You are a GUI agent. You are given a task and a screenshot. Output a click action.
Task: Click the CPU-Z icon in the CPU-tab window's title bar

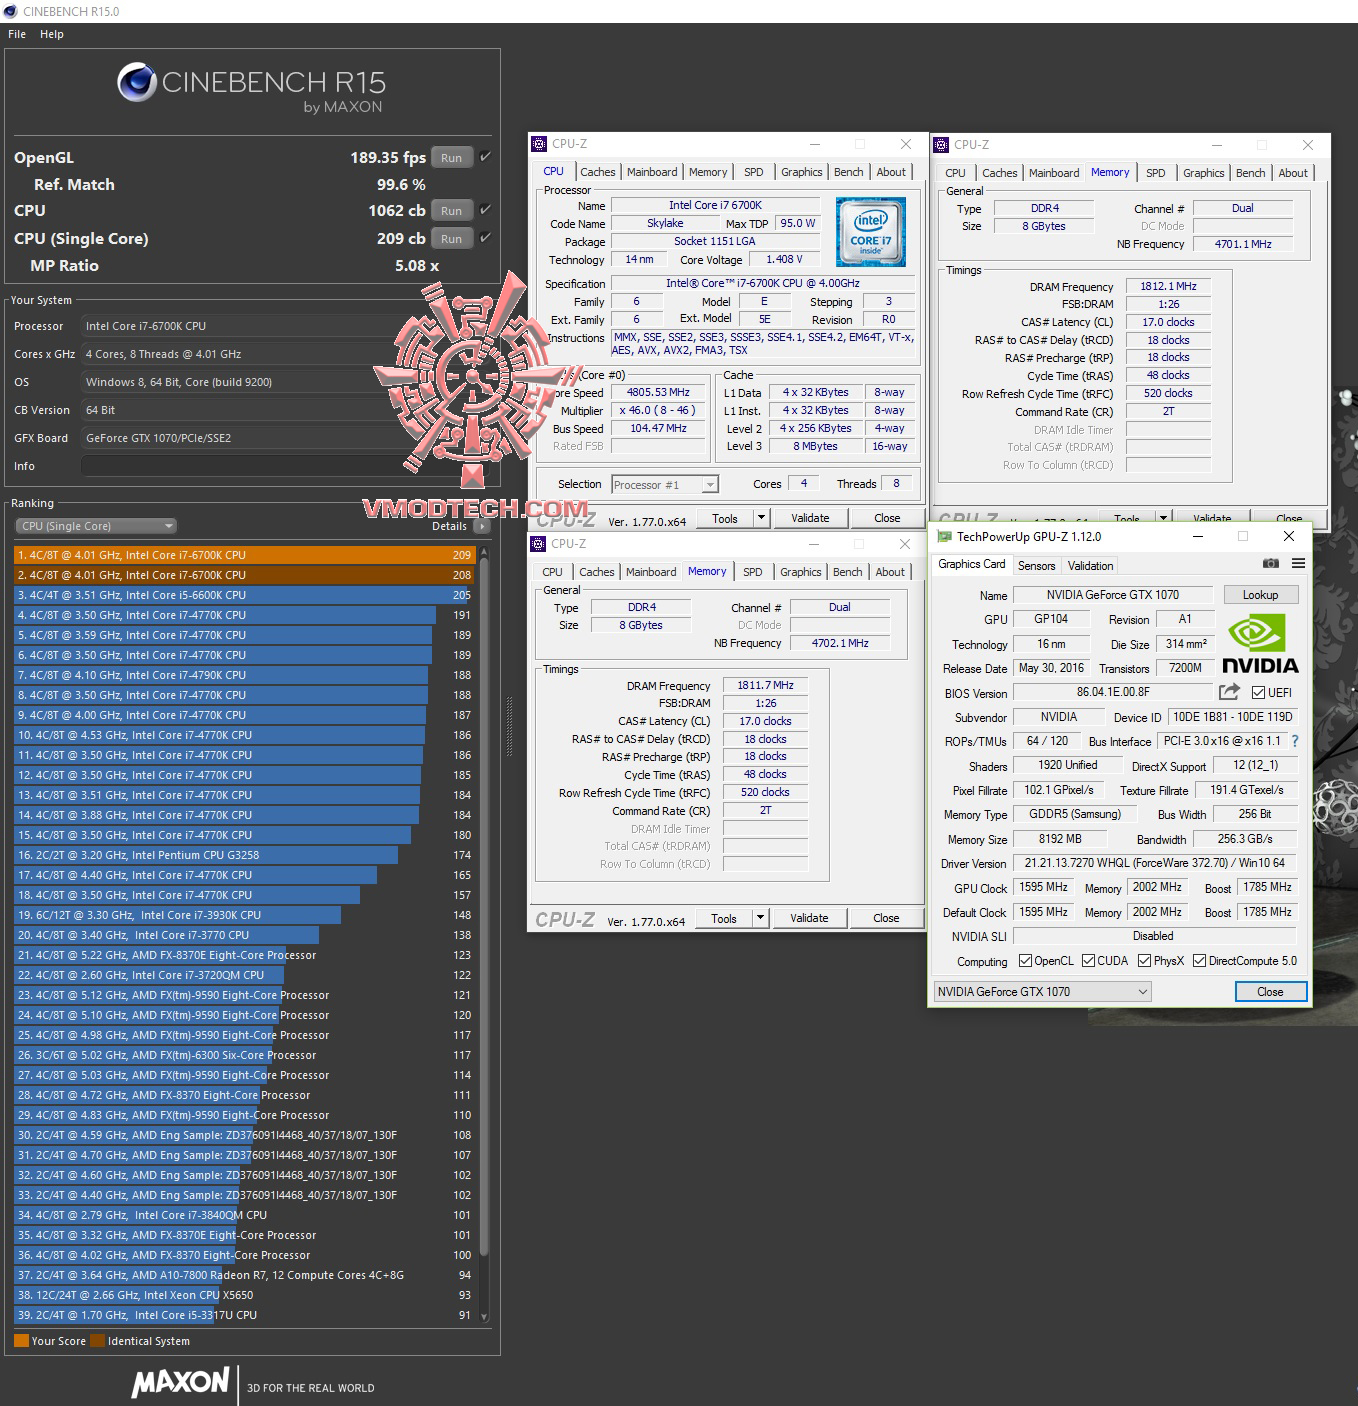[x=539, y=144]
